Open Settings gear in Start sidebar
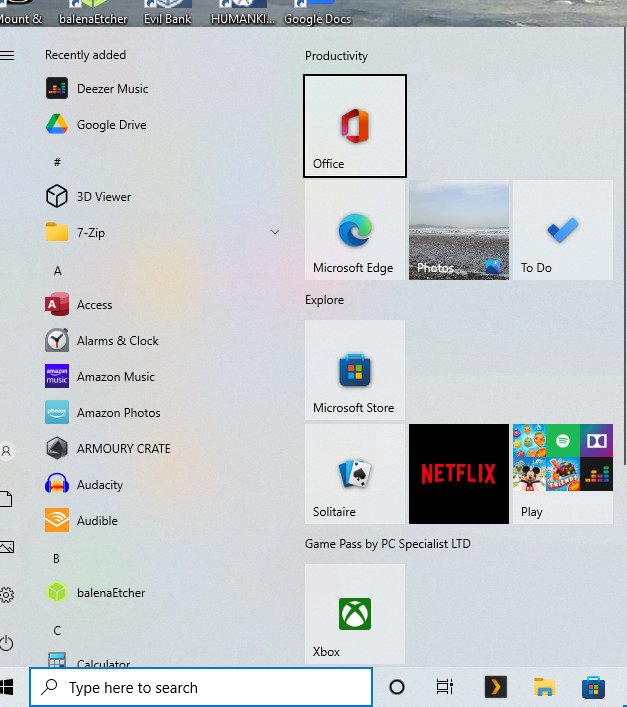 pos(6,595)
